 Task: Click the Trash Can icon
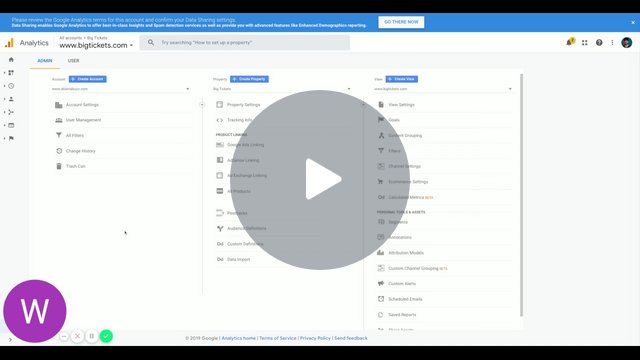tap(59, 166)
